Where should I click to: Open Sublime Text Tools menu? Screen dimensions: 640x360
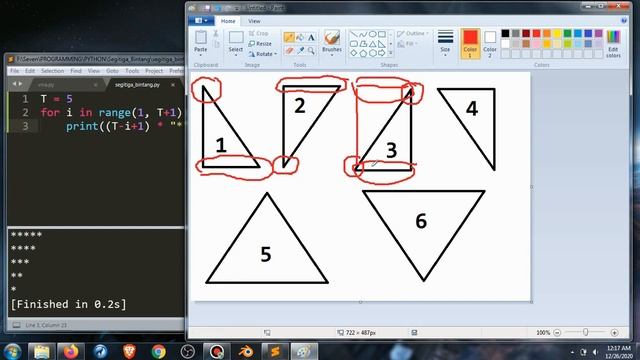pos(132,71)
